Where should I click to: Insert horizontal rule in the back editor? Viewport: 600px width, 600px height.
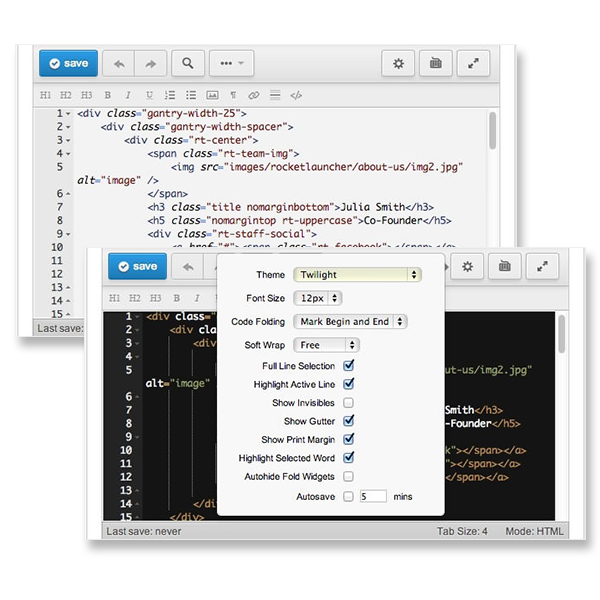click(275, 95)
